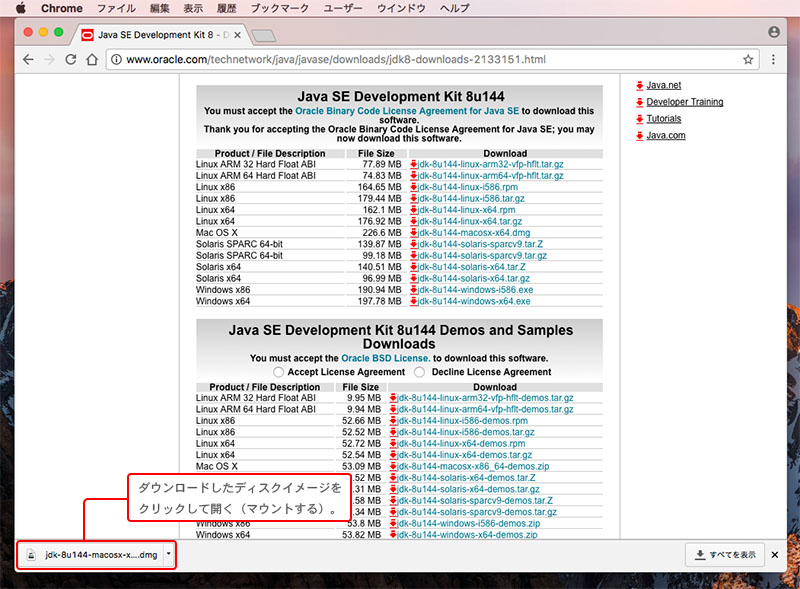Open the 編集 menu
The image size is (800, 589).
click(x=160, y=8)
